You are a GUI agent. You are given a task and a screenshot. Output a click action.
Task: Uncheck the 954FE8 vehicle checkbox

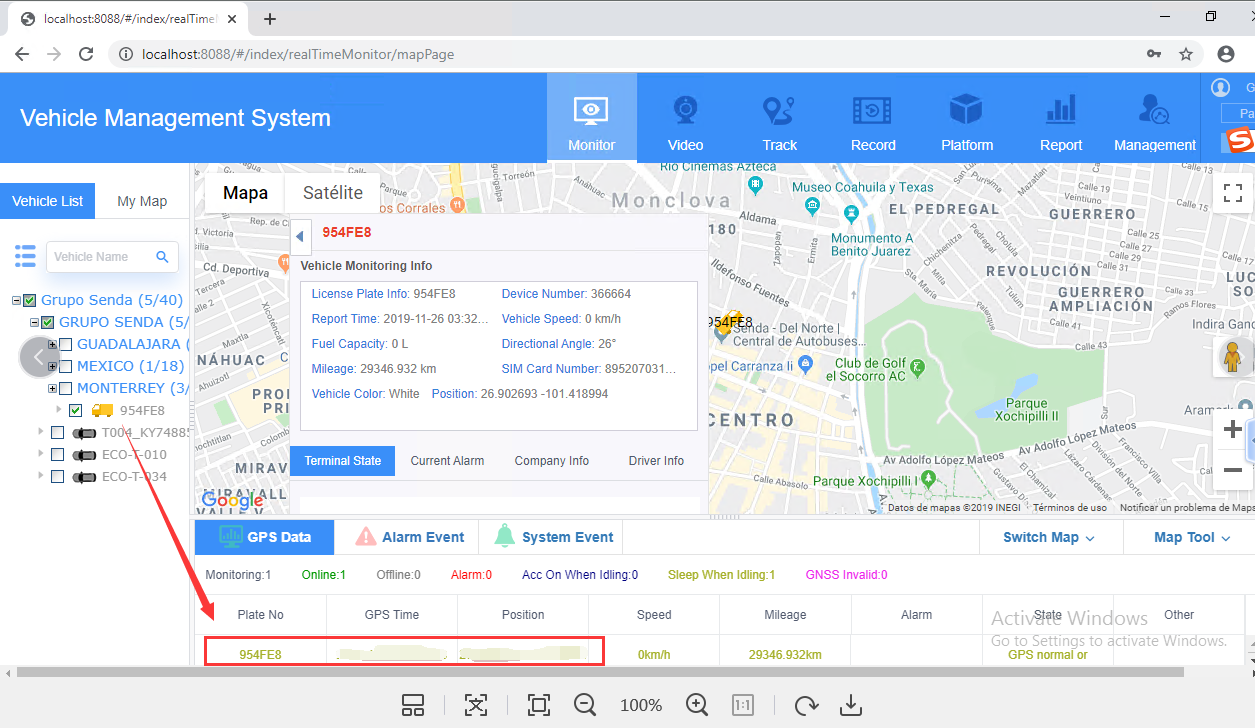[75, 410]
